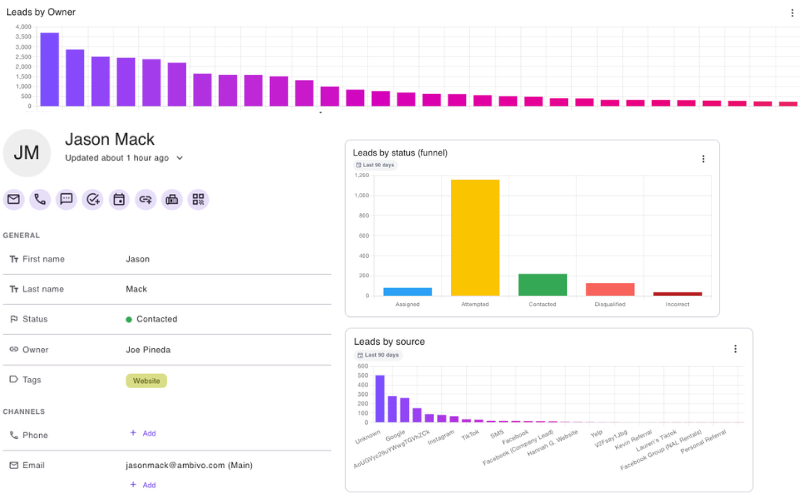The image size is (800, 500).
Task: Edit the First name value Jason
Action: (x=138, y=259)
